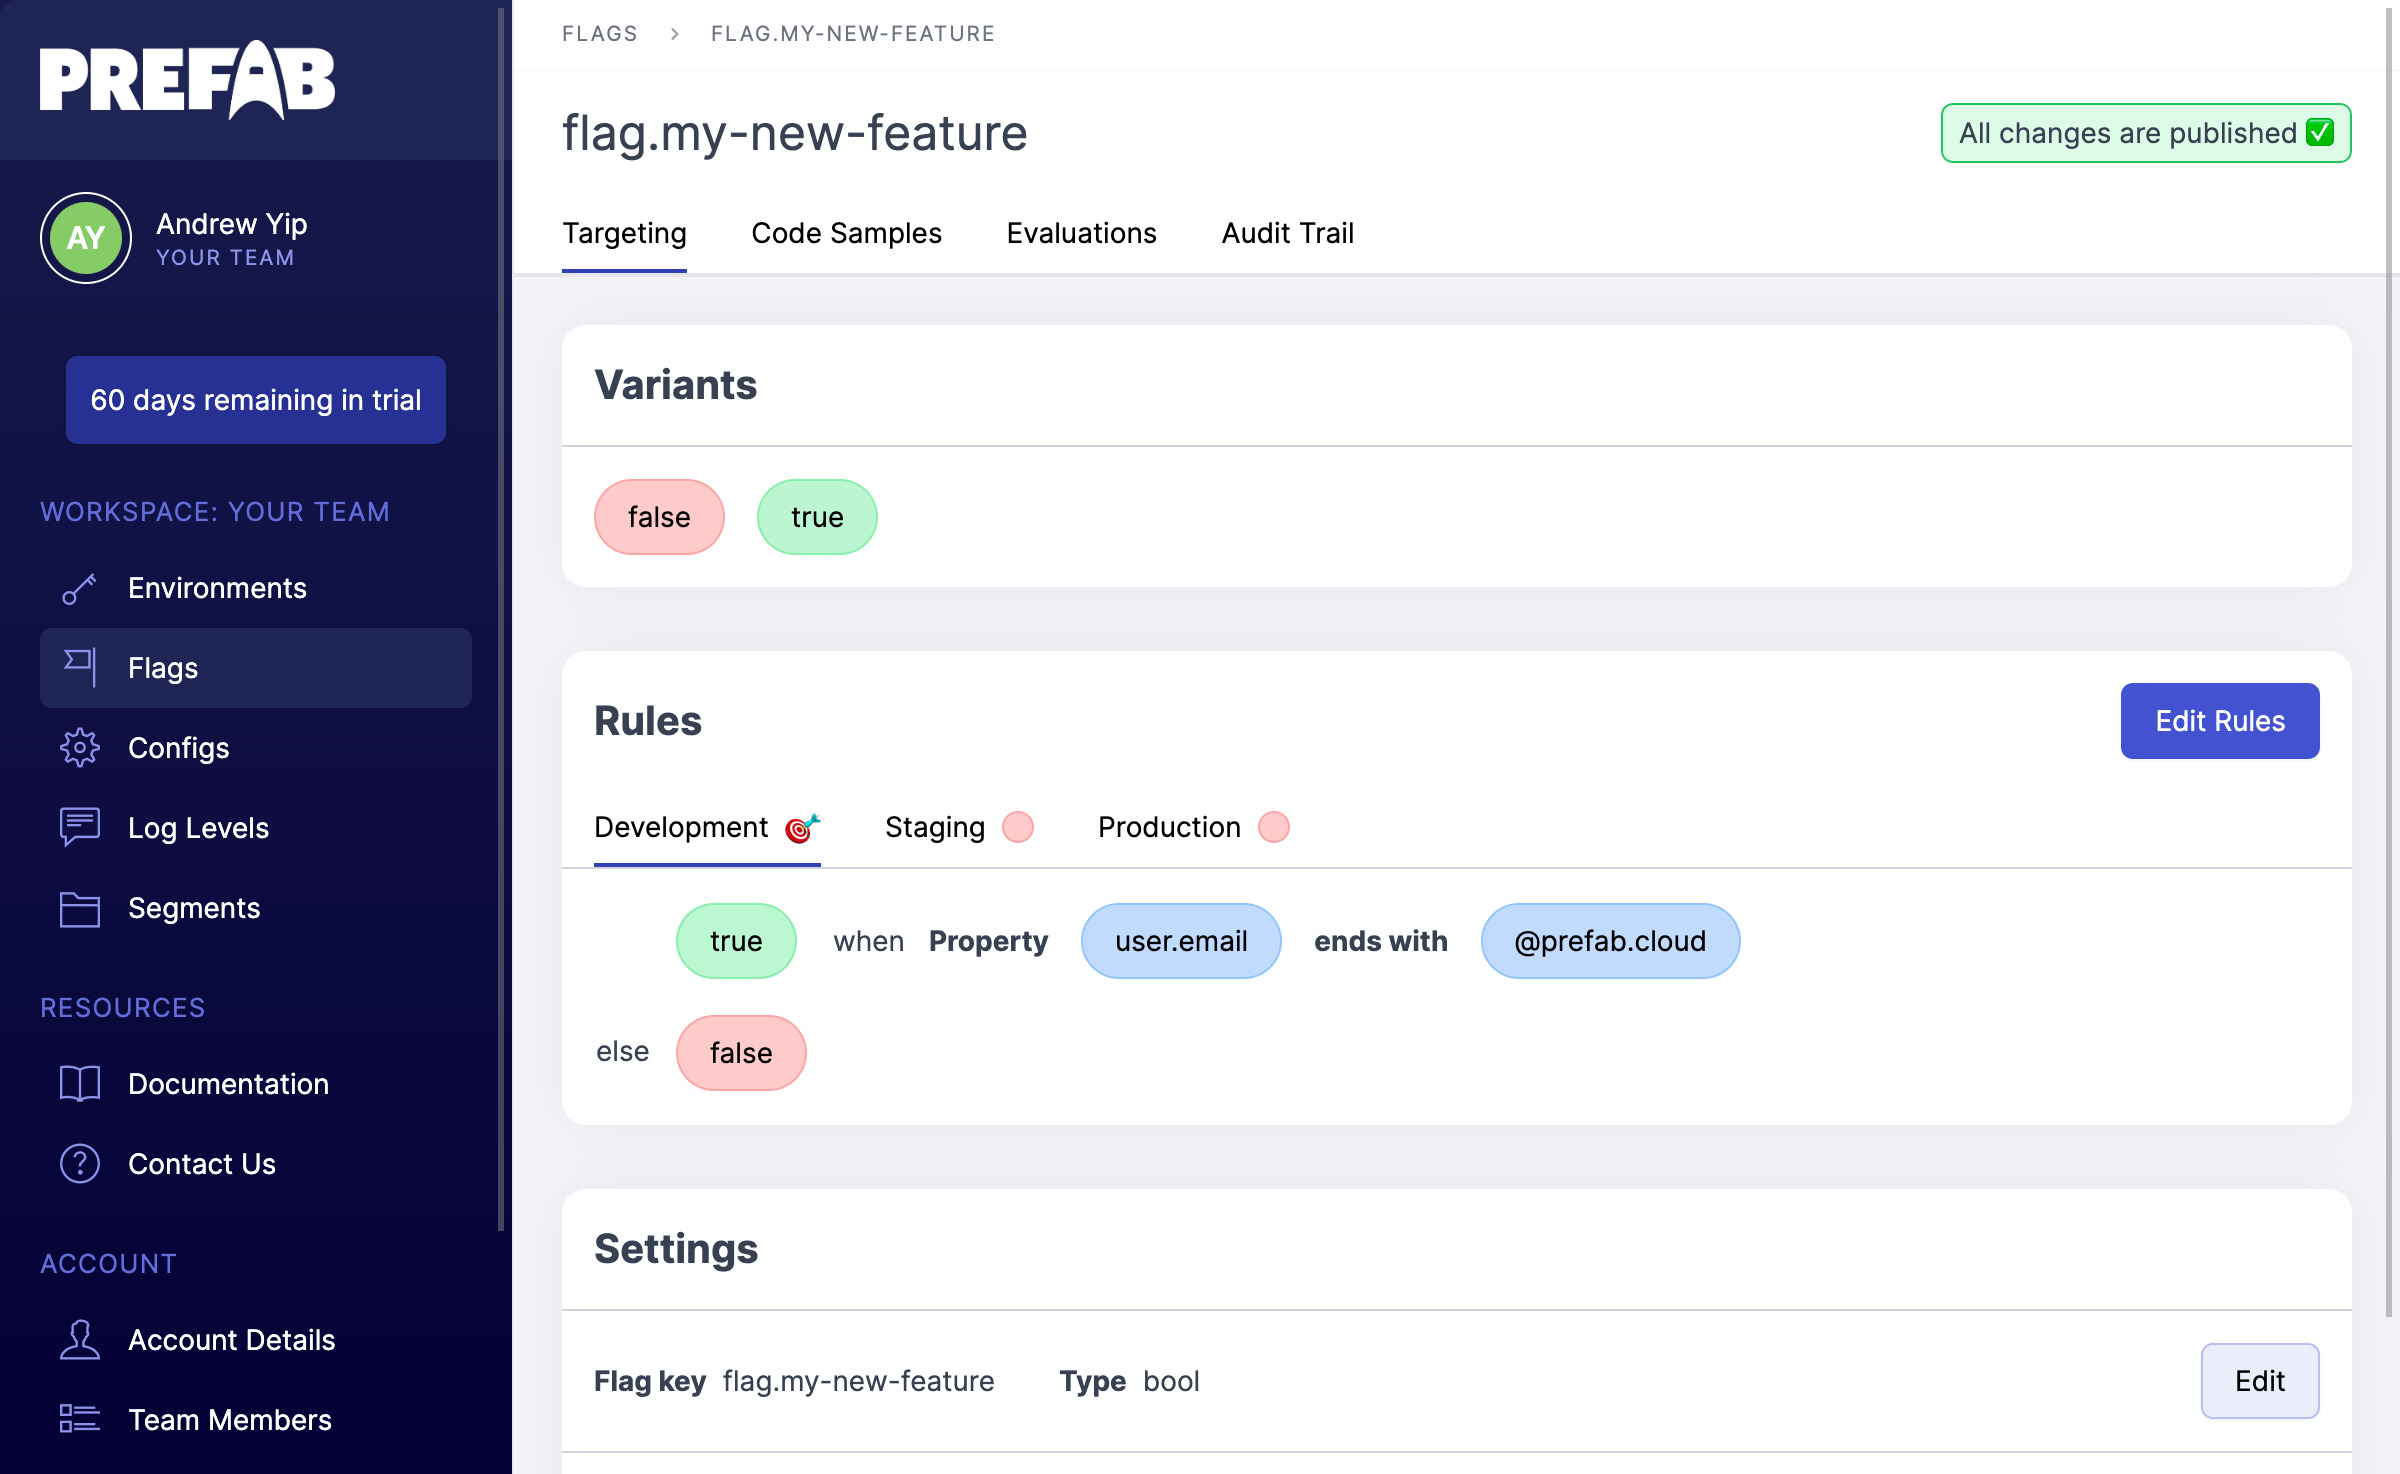Select the true variant color swatch
Image resolution: width=2400 pixels, height=1474 pixels.
[814, 516]
